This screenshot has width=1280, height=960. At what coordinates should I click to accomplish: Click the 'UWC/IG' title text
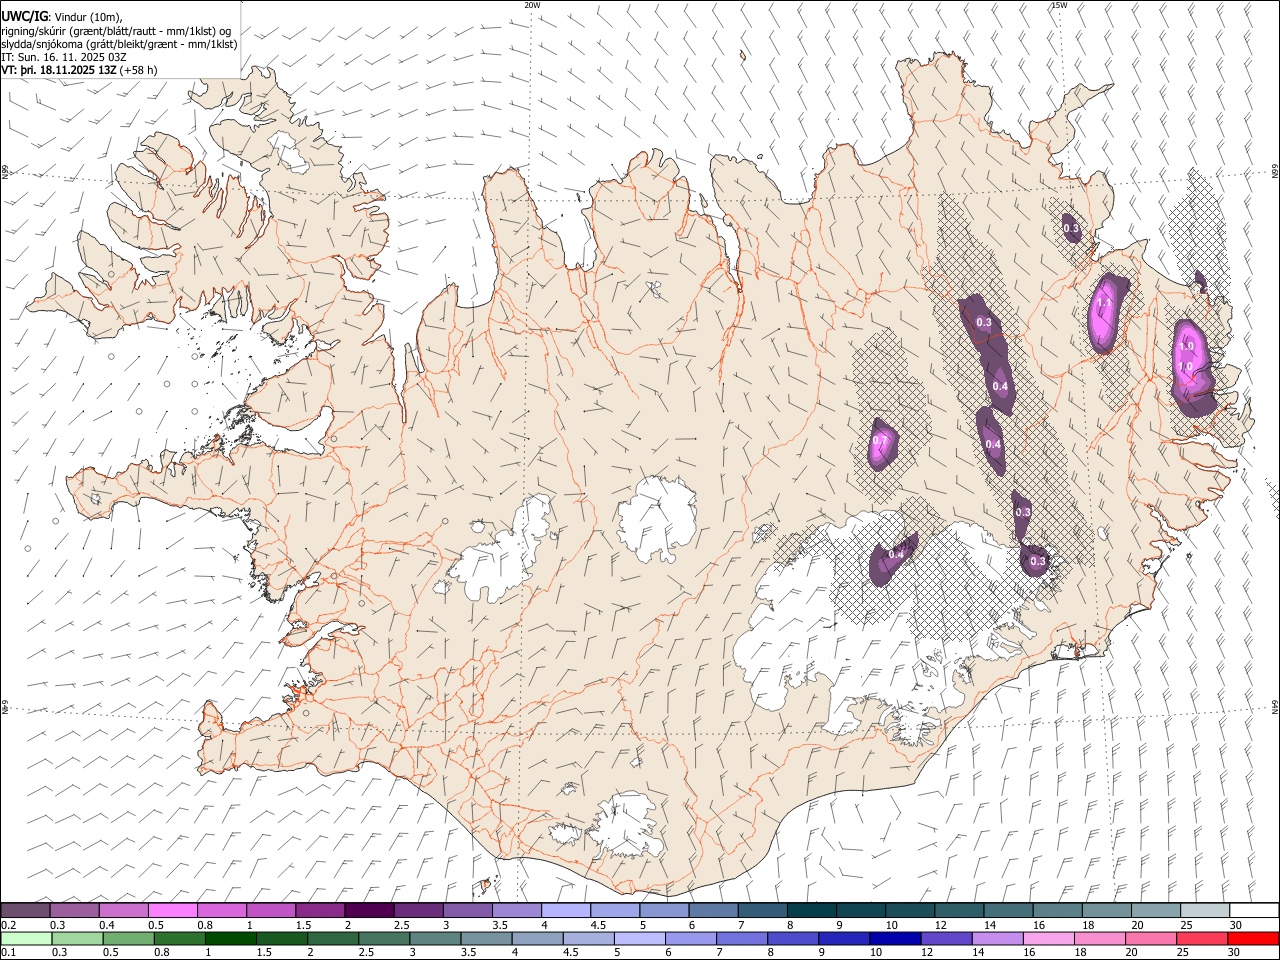coord(24,17)
